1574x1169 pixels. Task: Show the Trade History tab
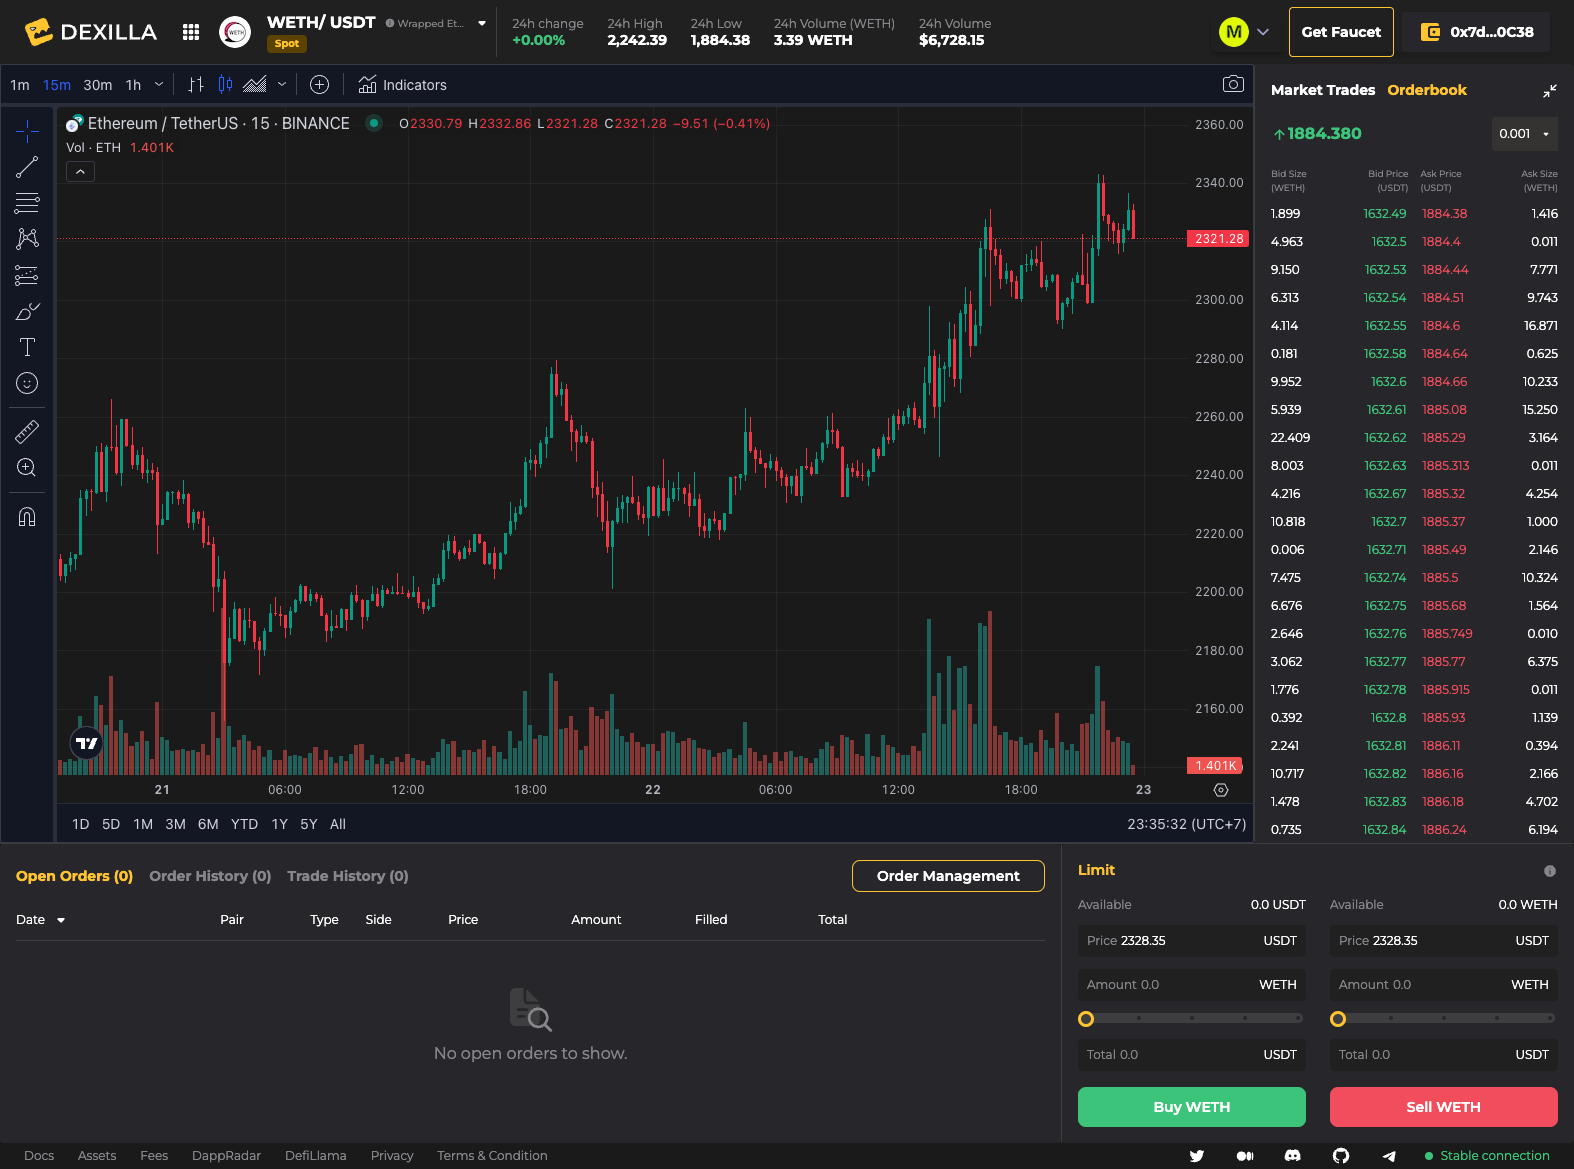tap(348, 876)
